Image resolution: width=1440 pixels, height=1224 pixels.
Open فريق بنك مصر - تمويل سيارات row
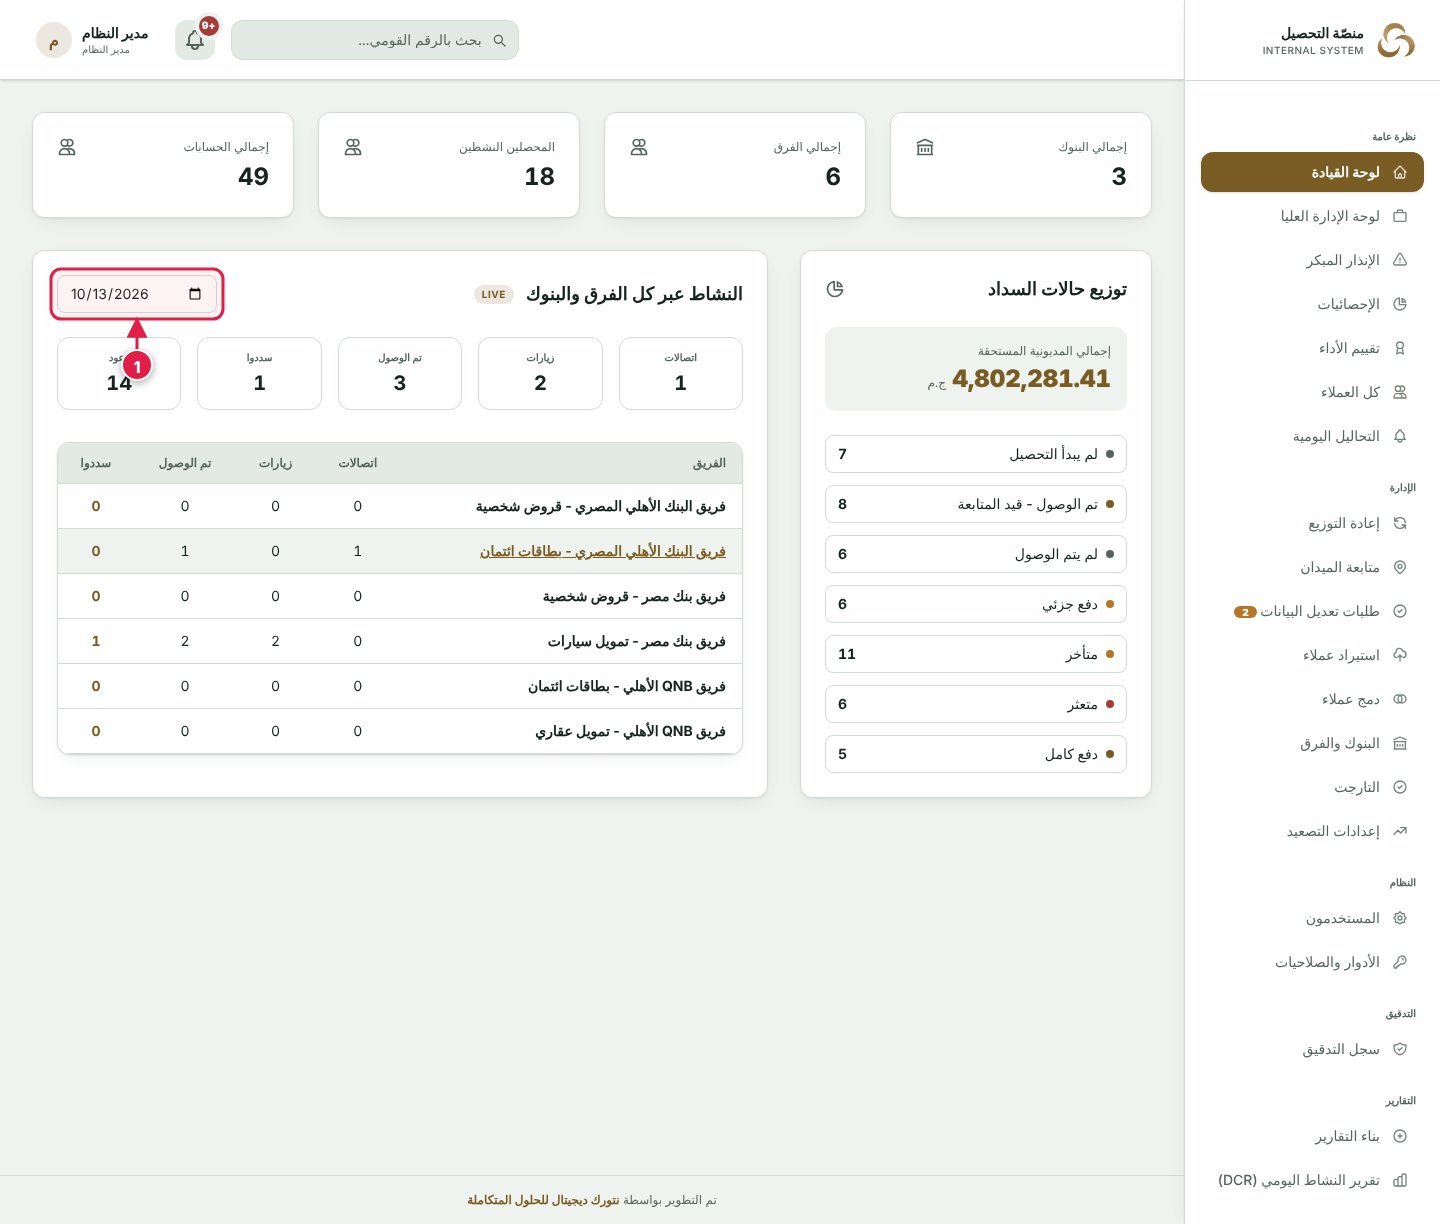(400, 641)
